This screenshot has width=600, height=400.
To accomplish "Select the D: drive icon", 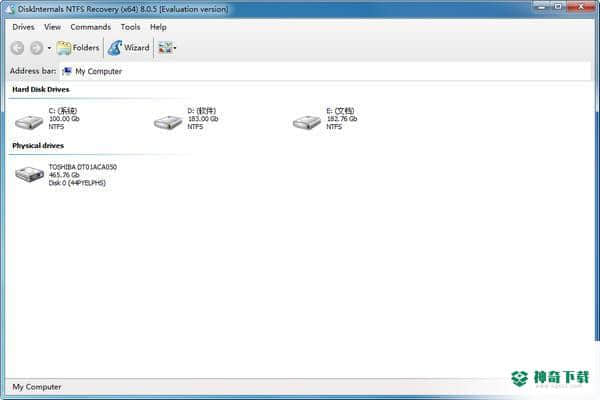I will pos(168,122).
